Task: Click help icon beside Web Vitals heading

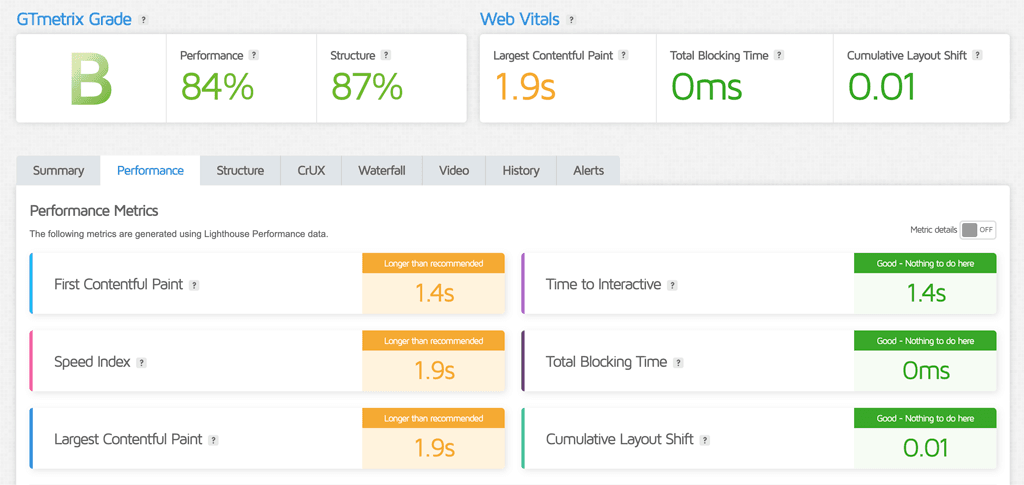Action: tap(571, 20)
